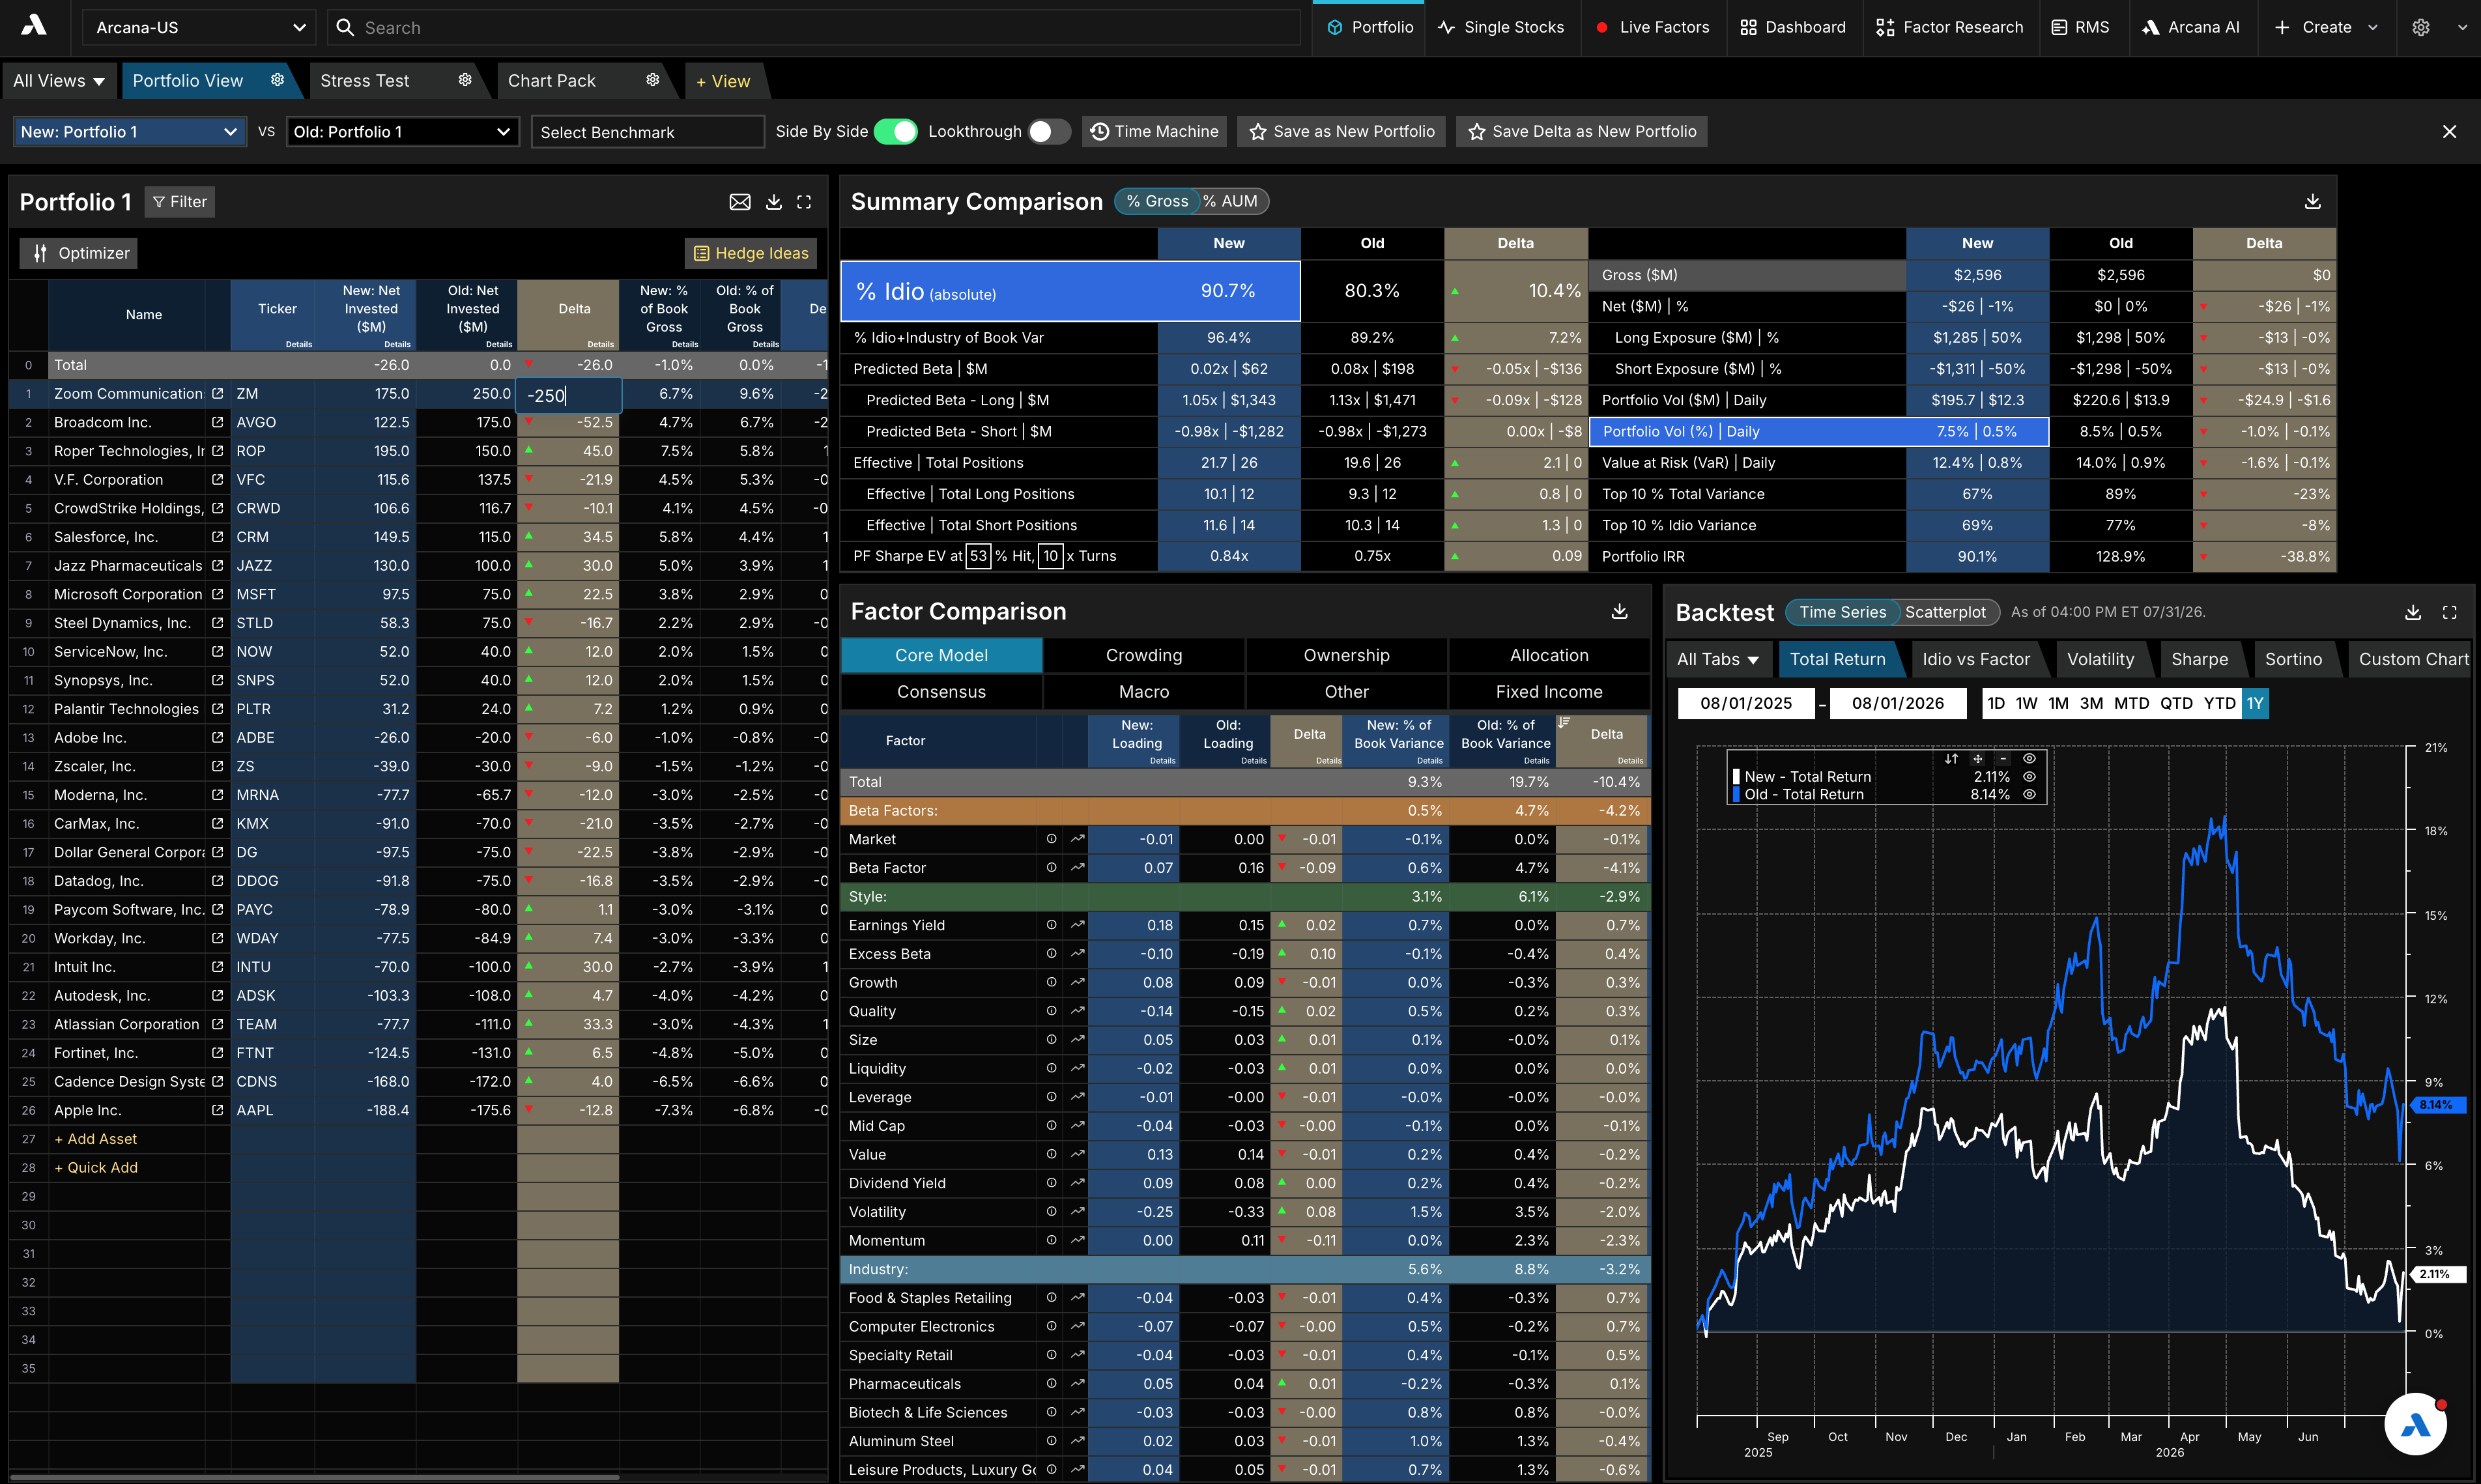Viewport: 2481px width, 1484px height.
Task: Expand the Create menu
Action: point(2326,27)
